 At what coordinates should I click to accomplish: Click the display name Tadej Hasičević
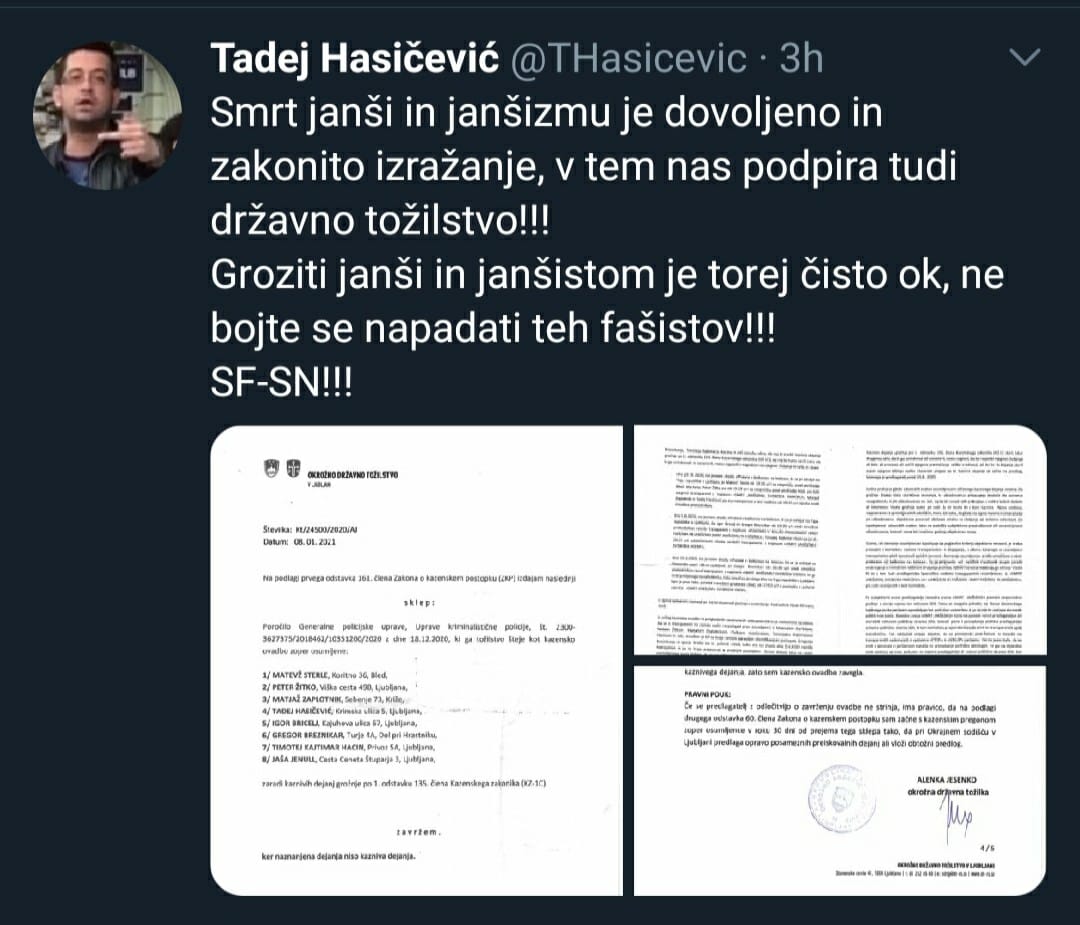[355, 58]
